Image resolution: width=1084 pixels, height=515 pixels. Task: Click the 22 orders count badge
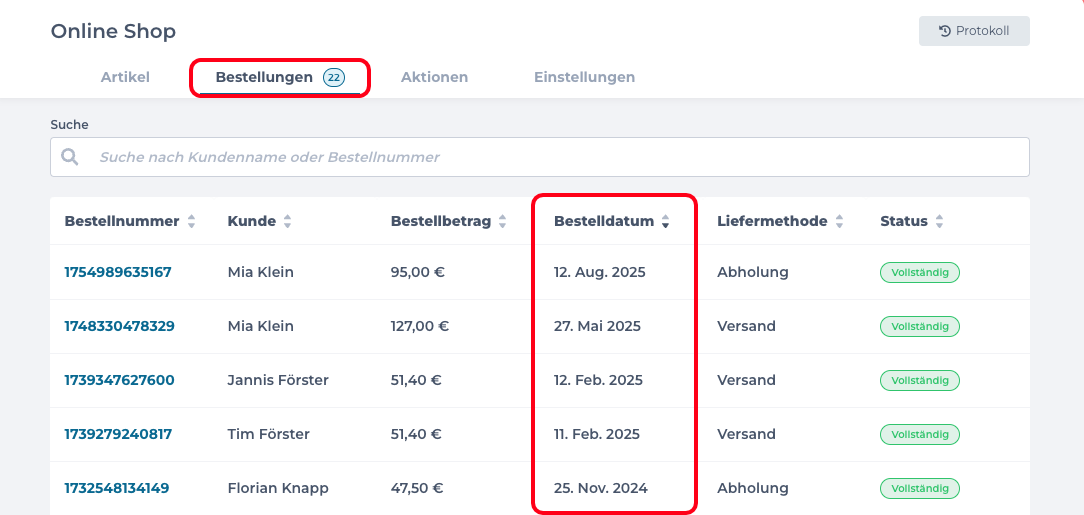(334, 77)
